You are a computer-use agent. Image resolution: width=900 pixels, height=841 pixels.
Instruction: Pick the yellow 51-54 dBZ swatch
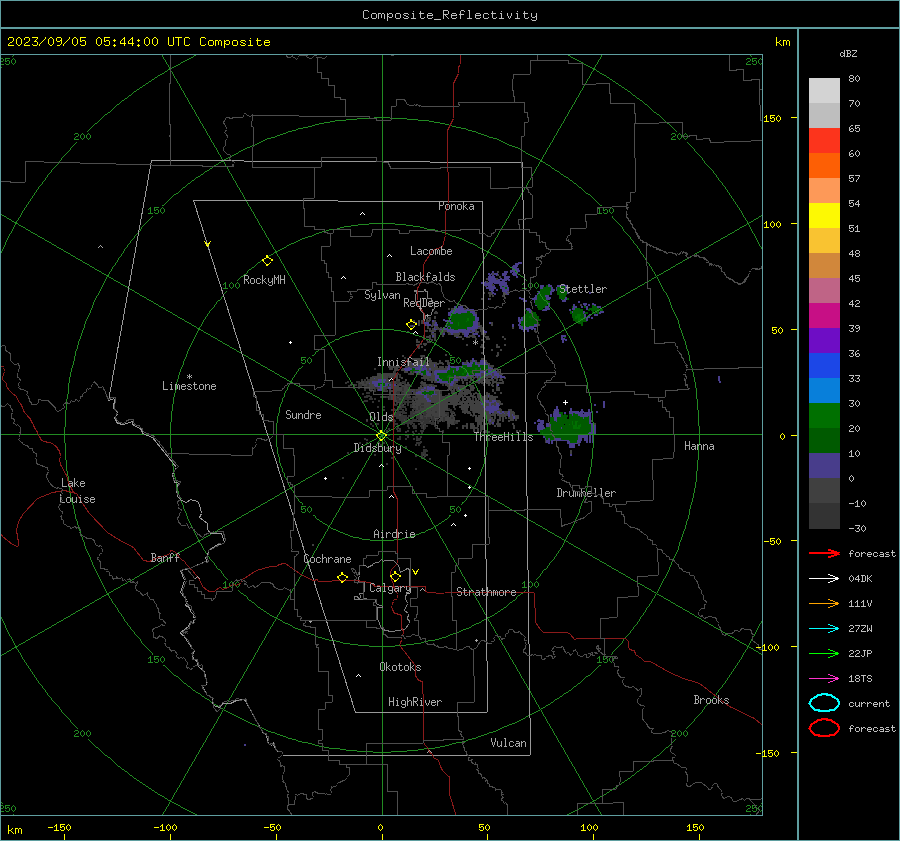(x=824, y=216)
